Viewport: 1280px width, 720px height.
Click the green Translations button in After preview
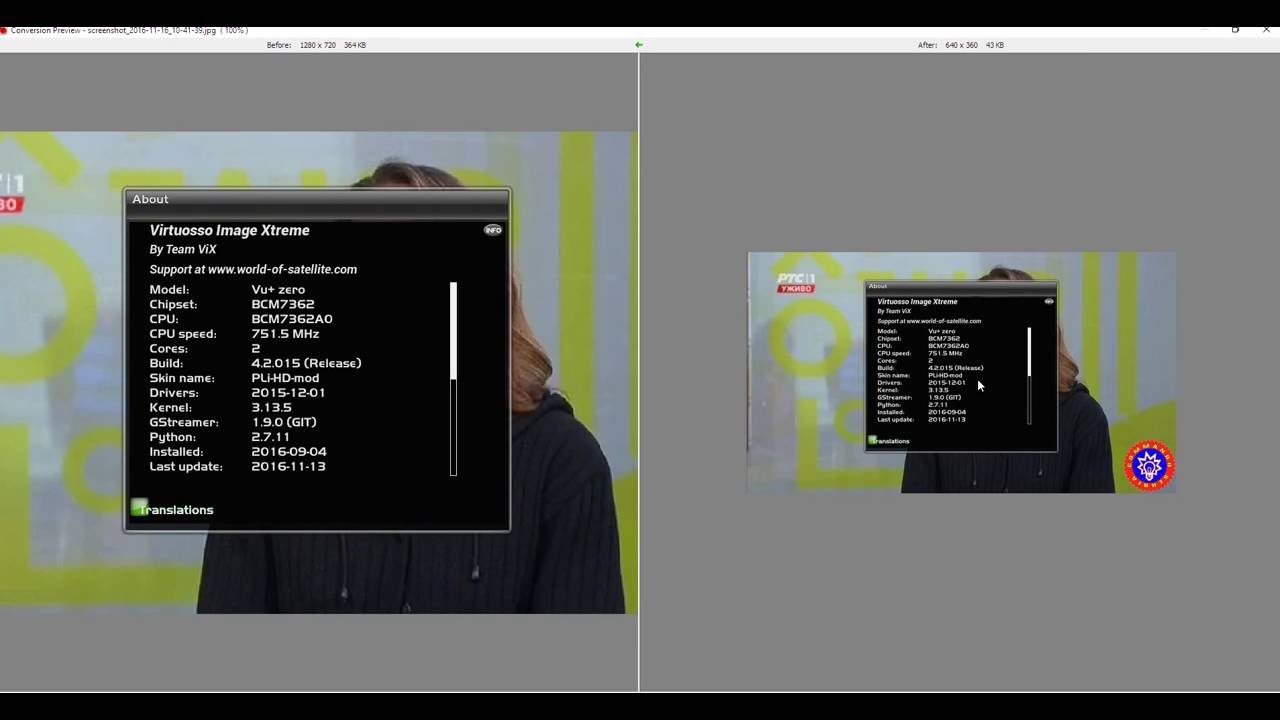tap(889, 440)
